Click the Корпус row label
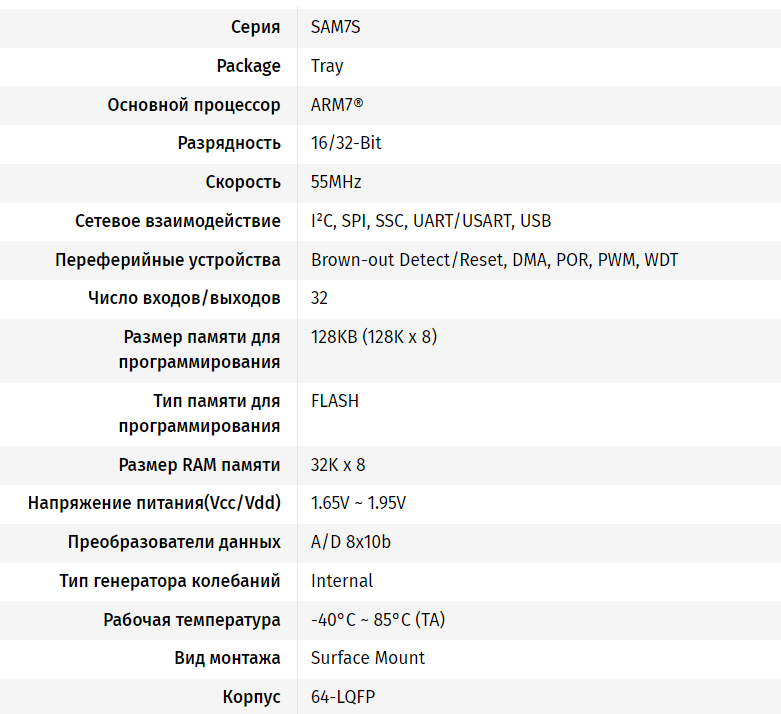 click(252, 697)
